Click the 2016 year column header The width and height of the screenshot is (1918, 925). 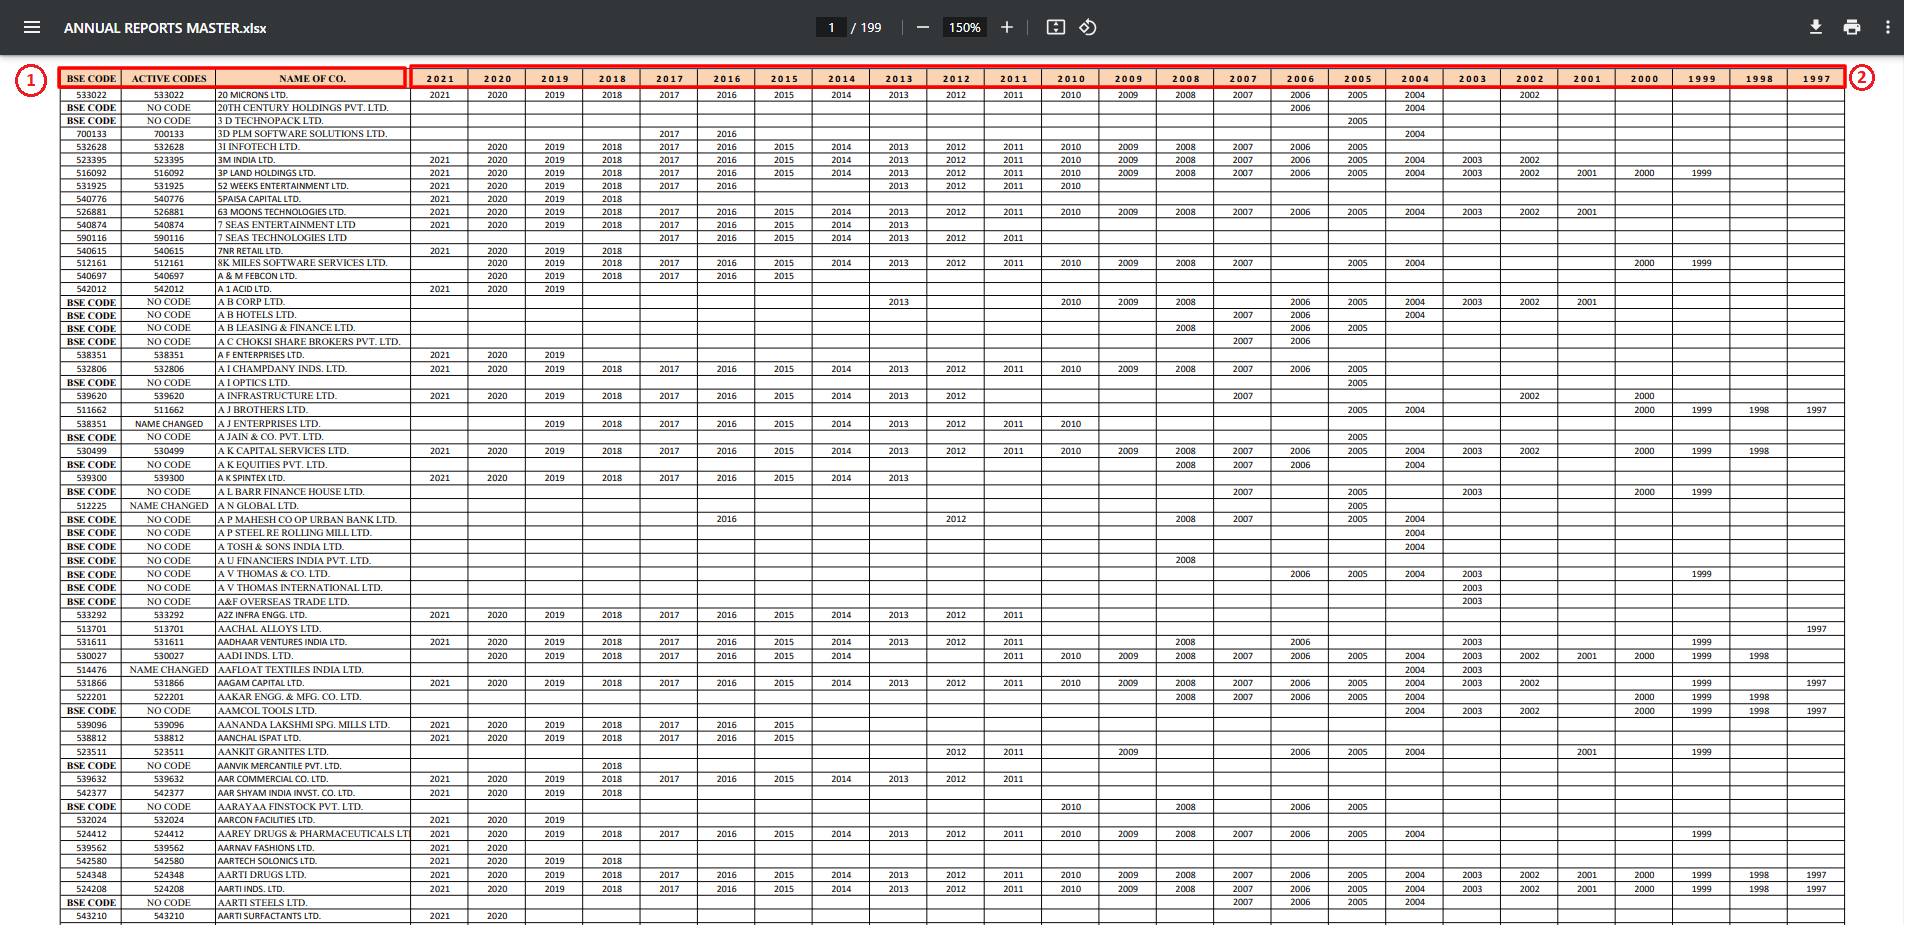pyautogui.click(x=727, y=78)
